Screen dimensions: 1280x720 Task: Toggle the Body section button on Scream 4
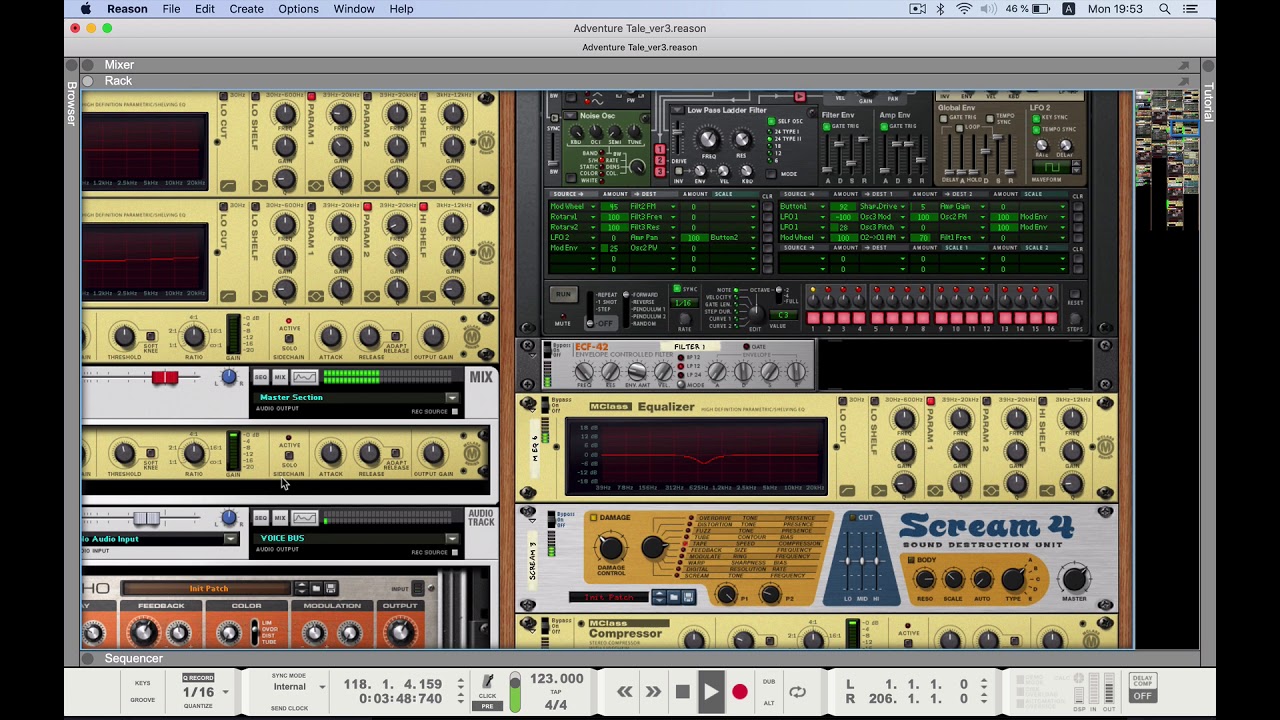909,560
